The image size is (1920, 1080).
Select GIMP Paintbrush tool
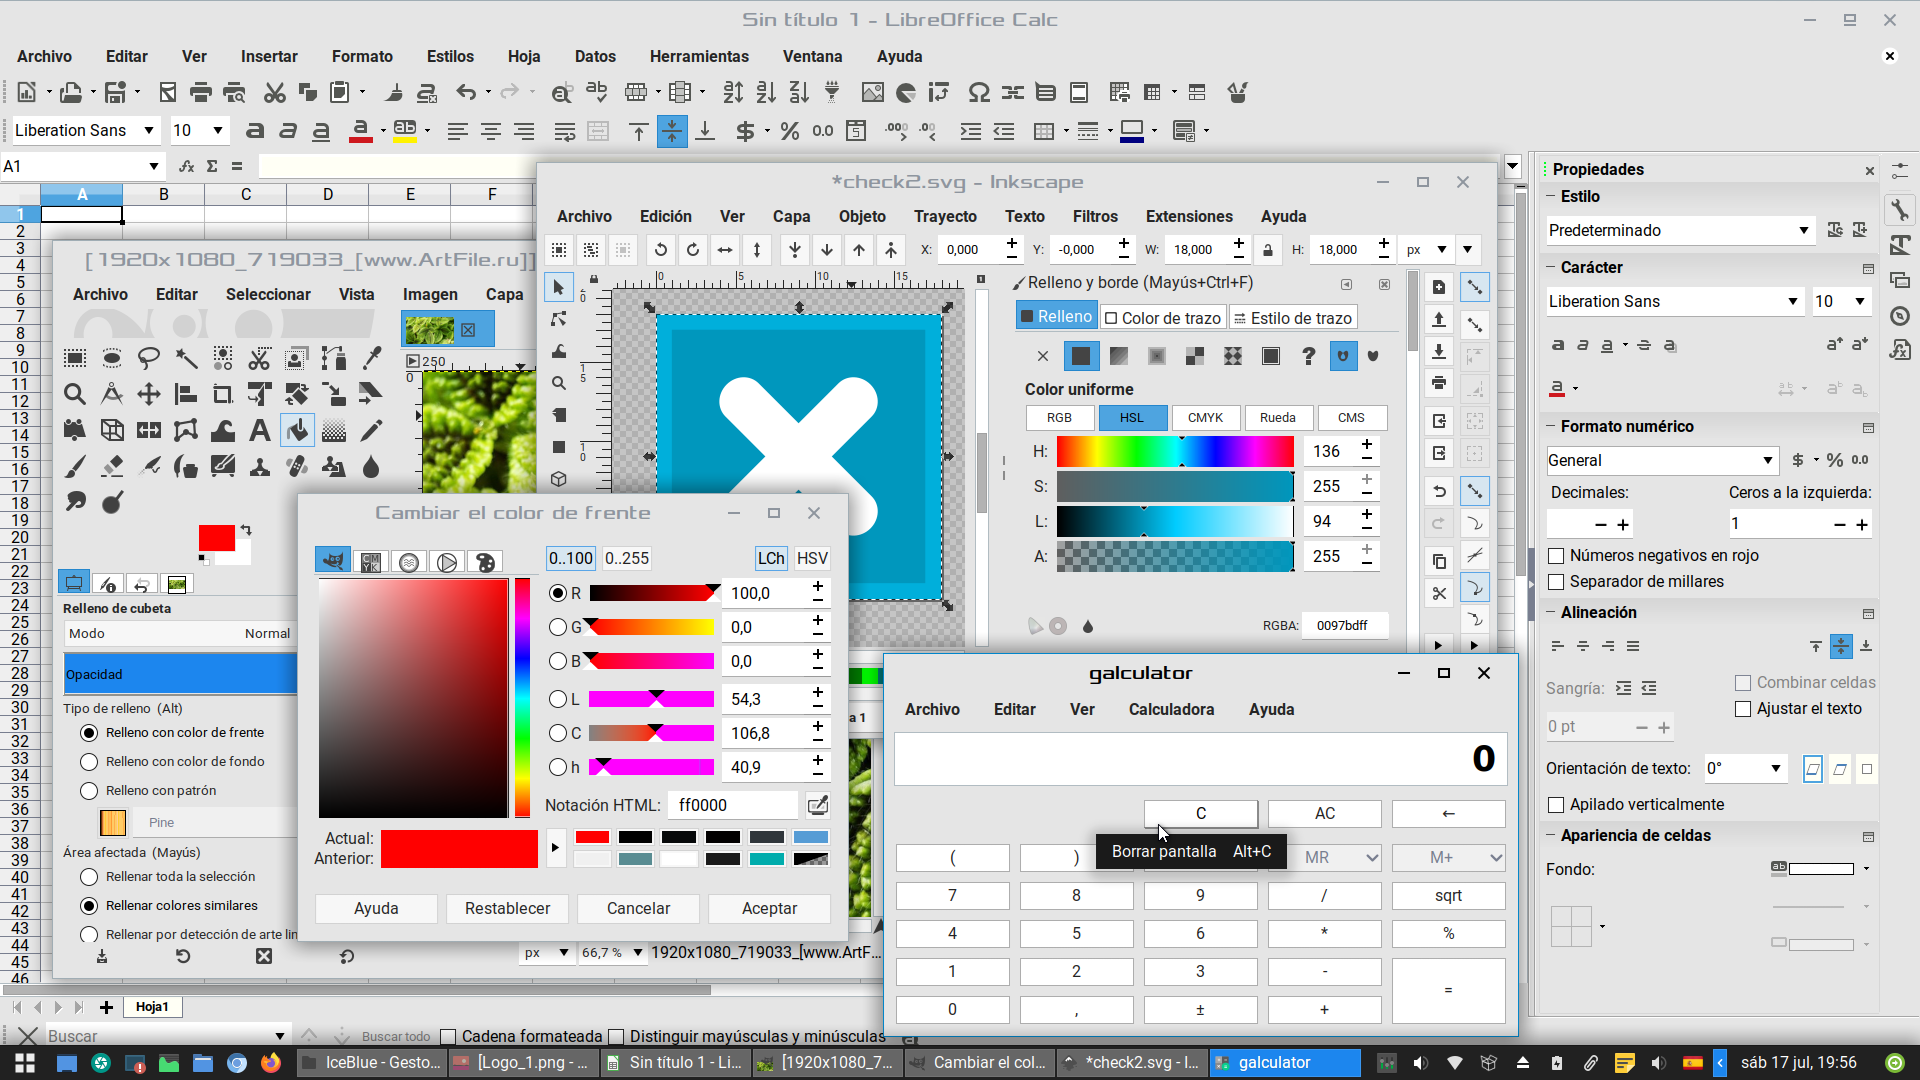point(75,467)
